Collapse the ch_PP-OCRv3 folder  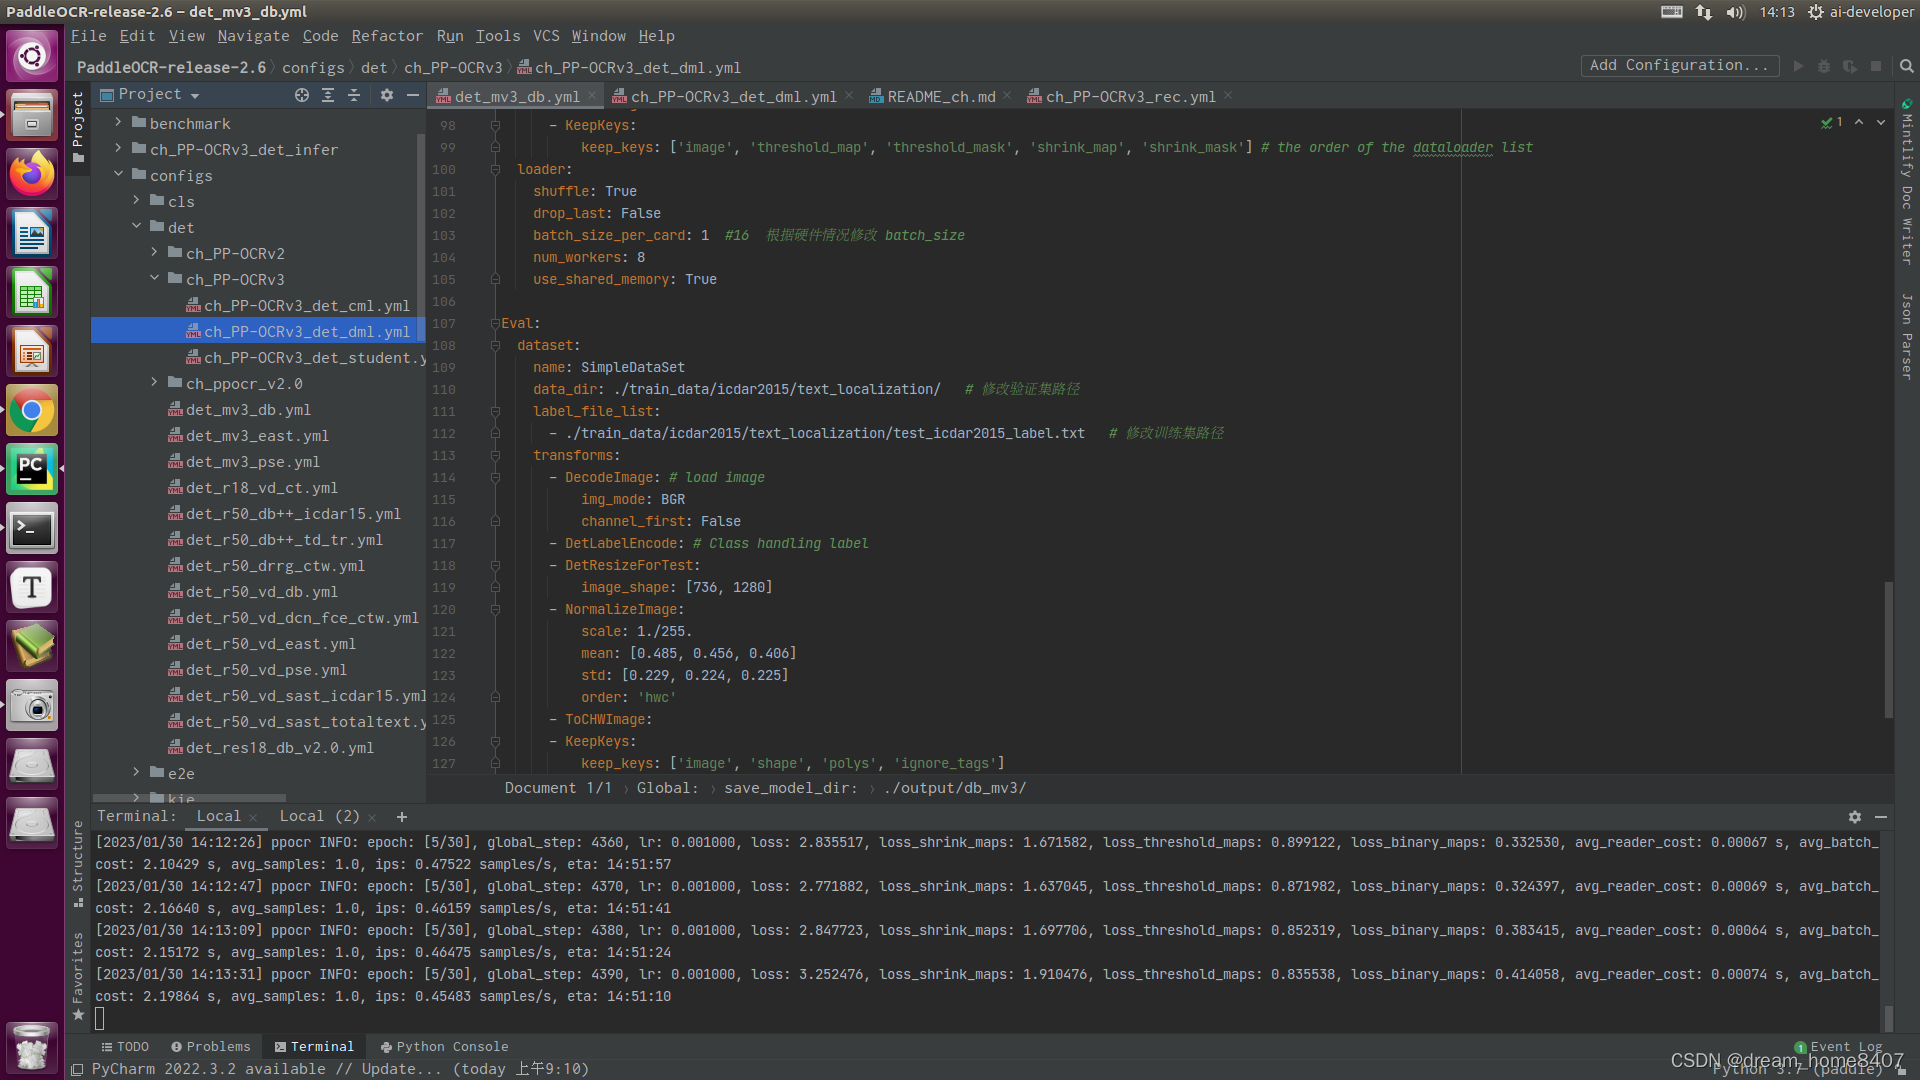(x=155, y=279)
